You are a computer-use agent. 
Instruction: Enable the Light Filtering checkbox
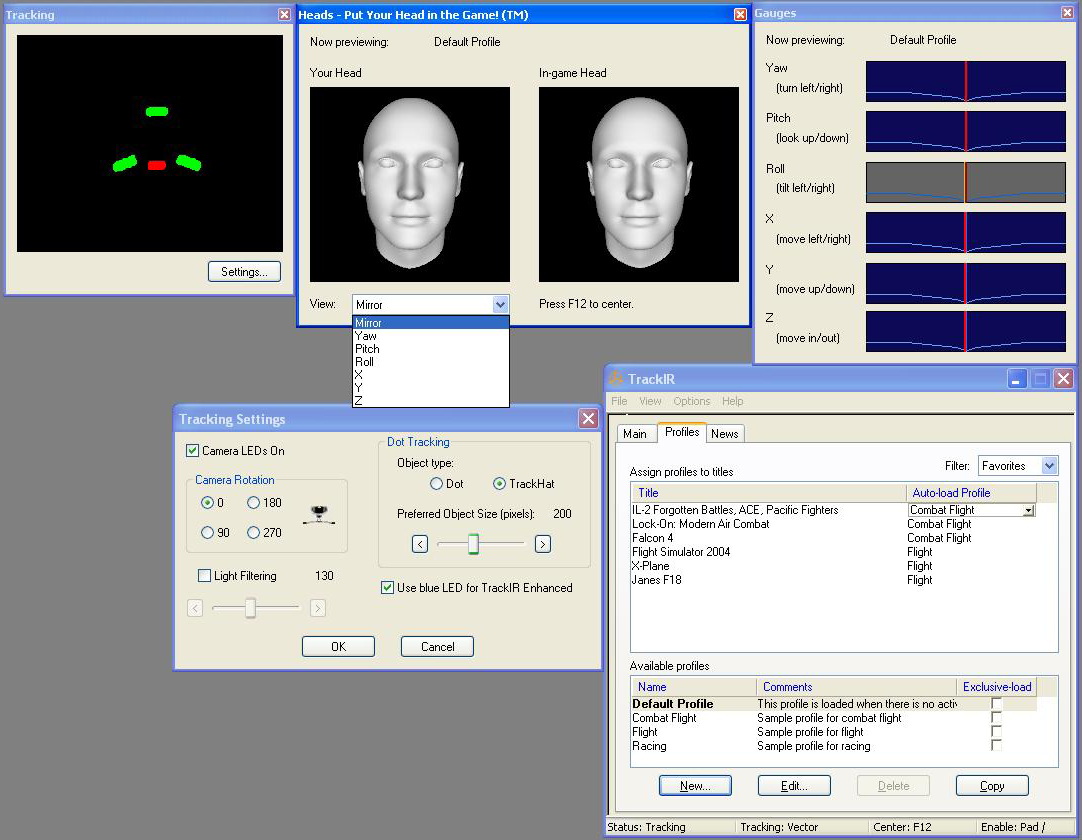coord(204,576)
